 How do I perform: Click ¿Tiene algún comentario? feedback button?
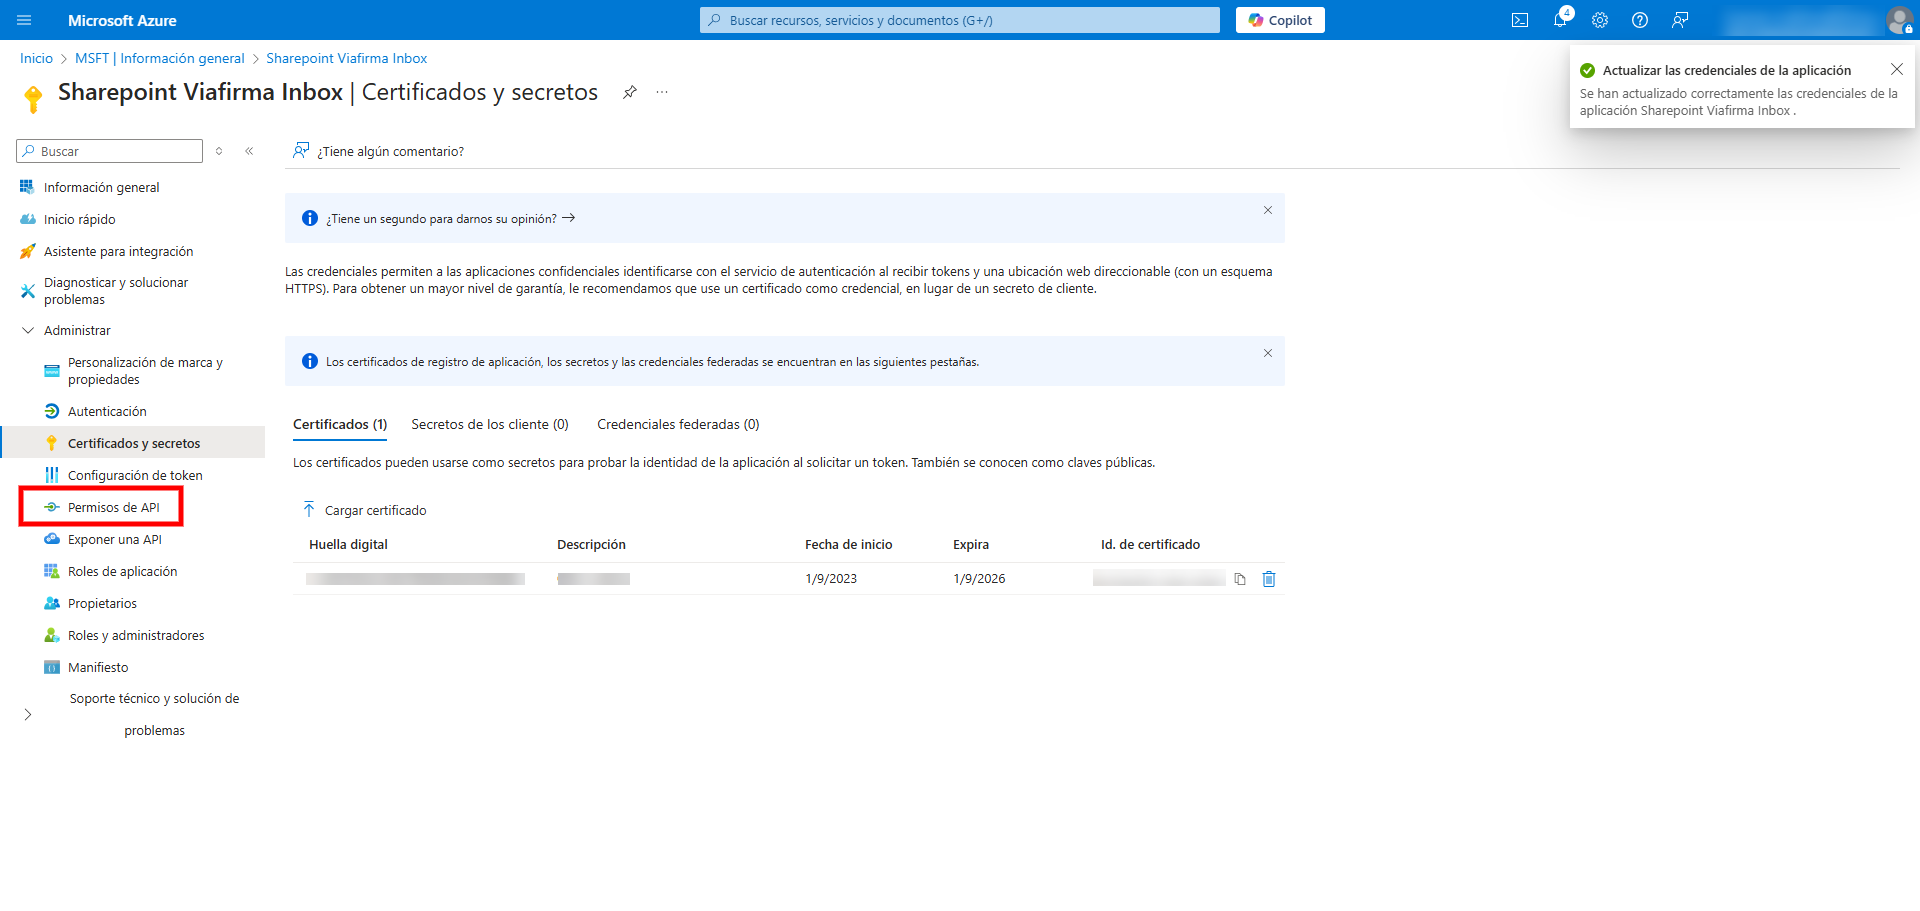point(378,151)
